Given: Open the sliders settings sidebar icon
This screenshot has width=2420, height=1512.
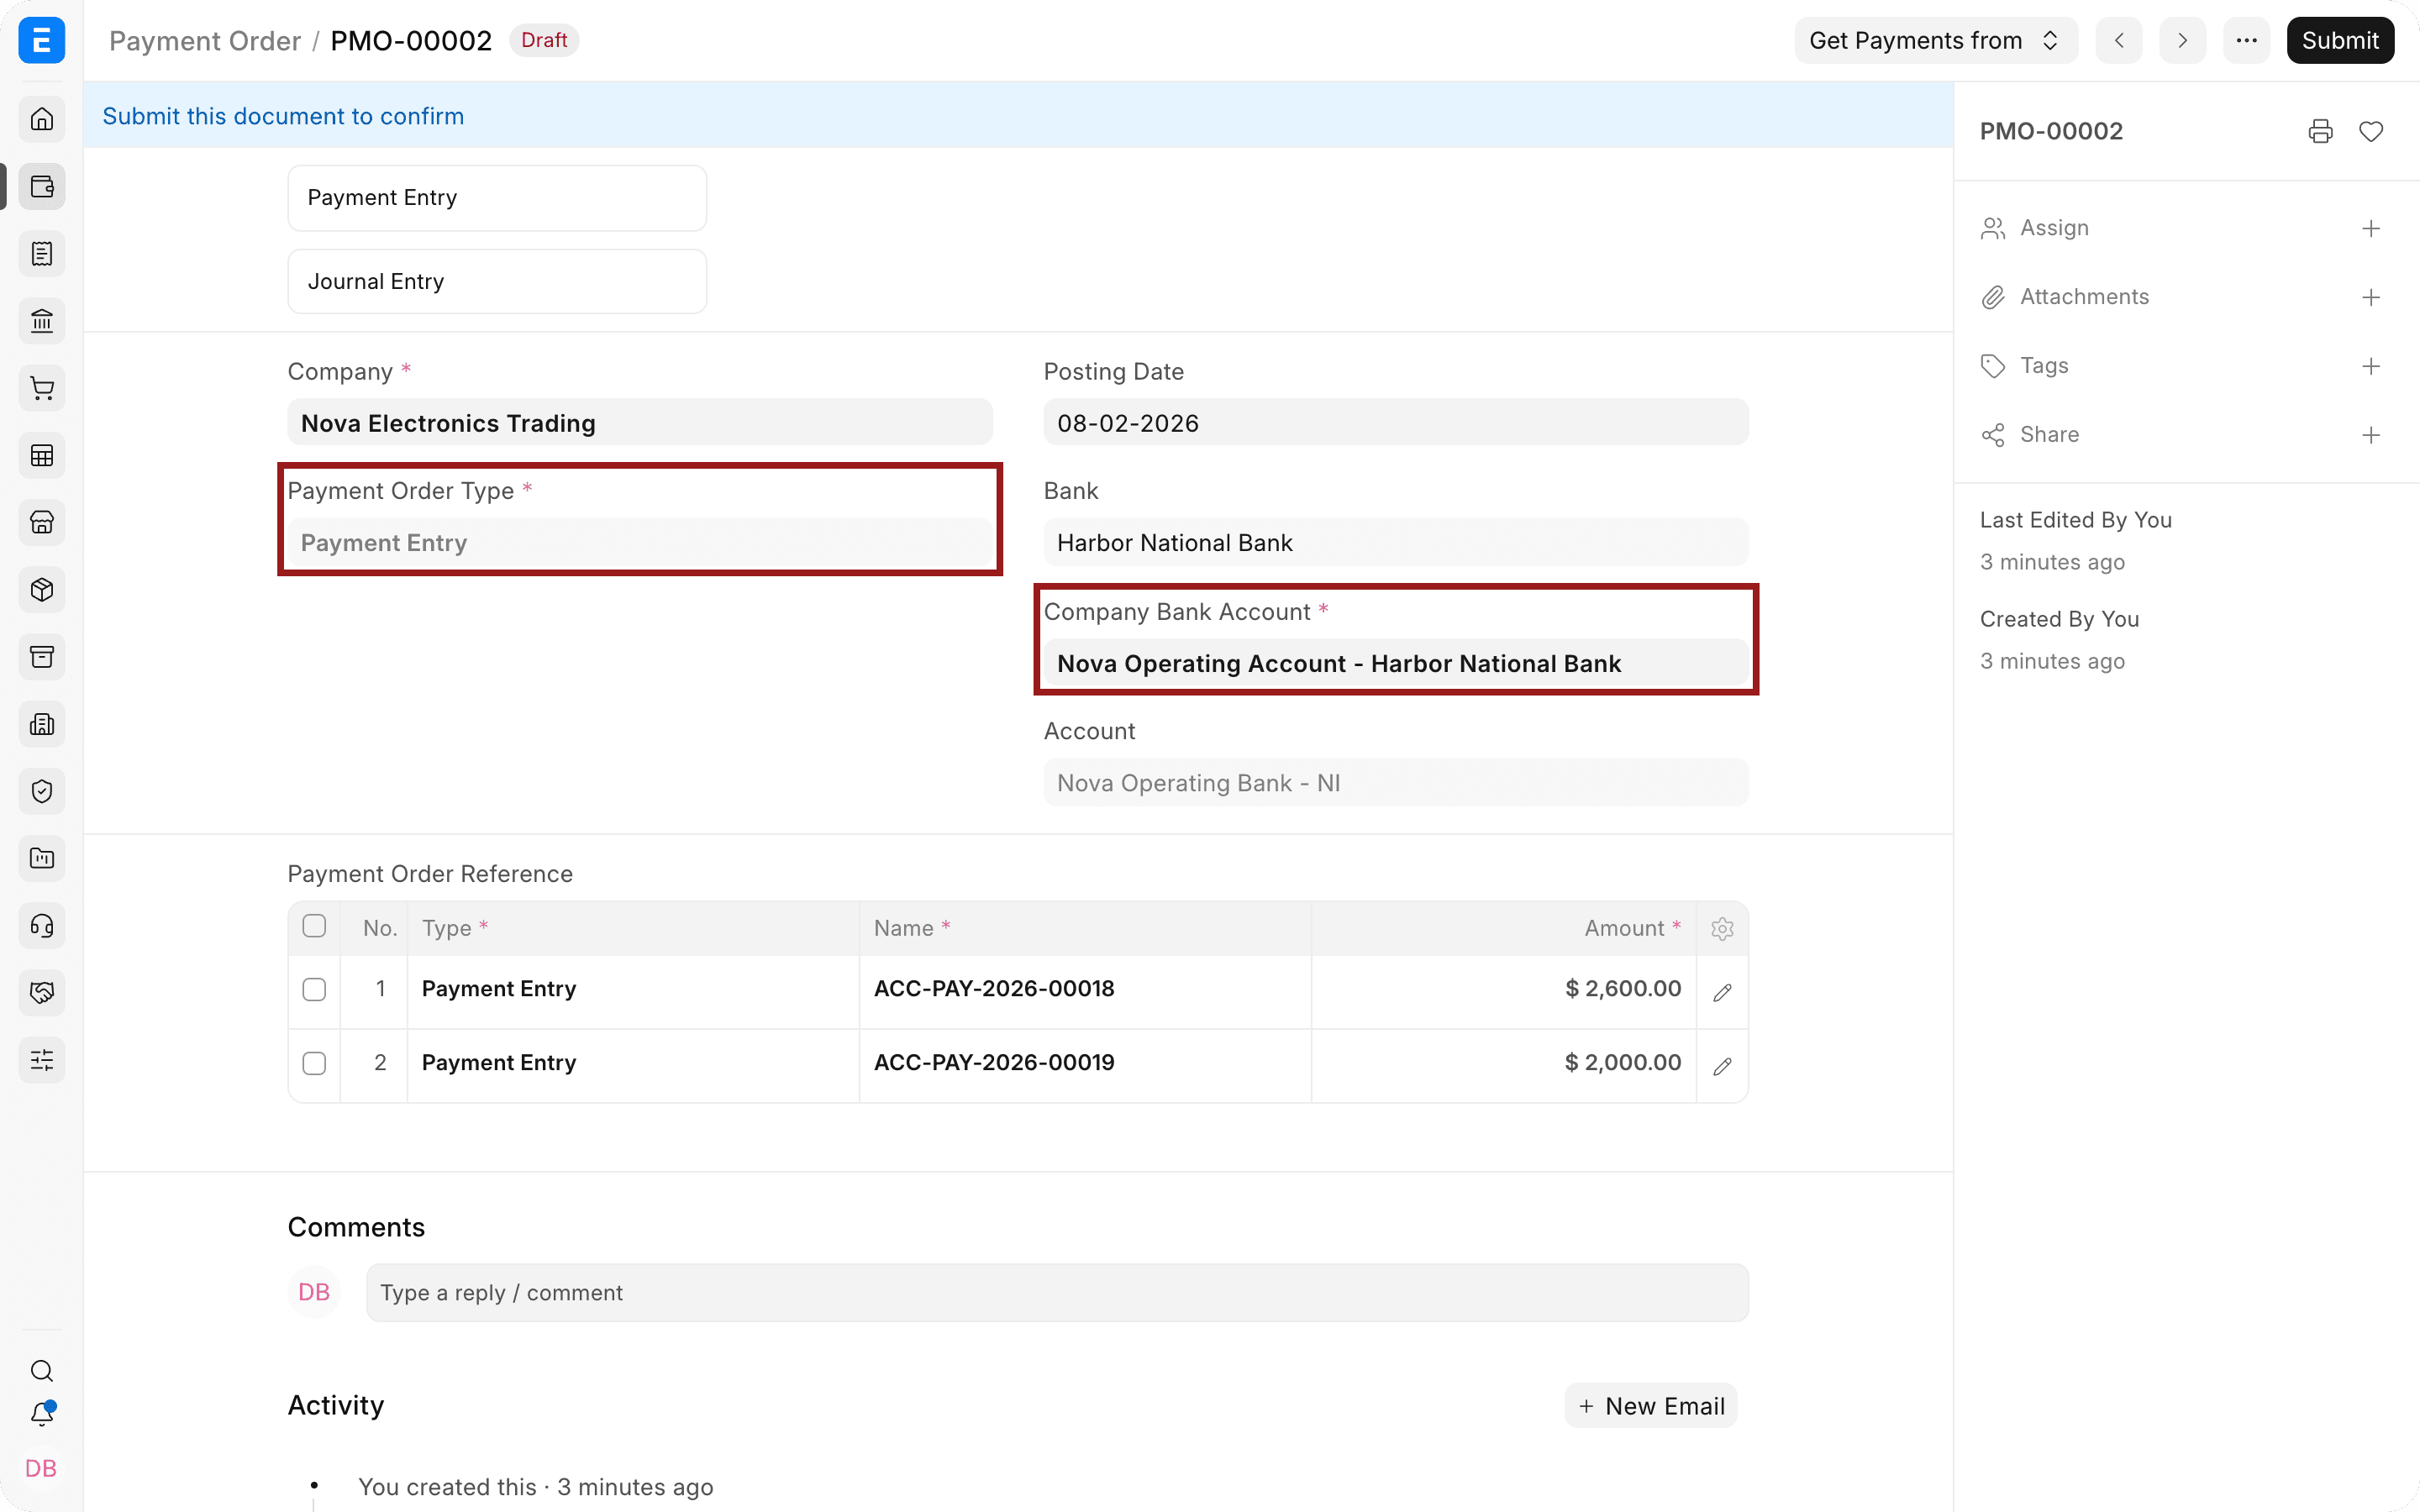Looking at the screenshot, I should (x=42, y=1060).
